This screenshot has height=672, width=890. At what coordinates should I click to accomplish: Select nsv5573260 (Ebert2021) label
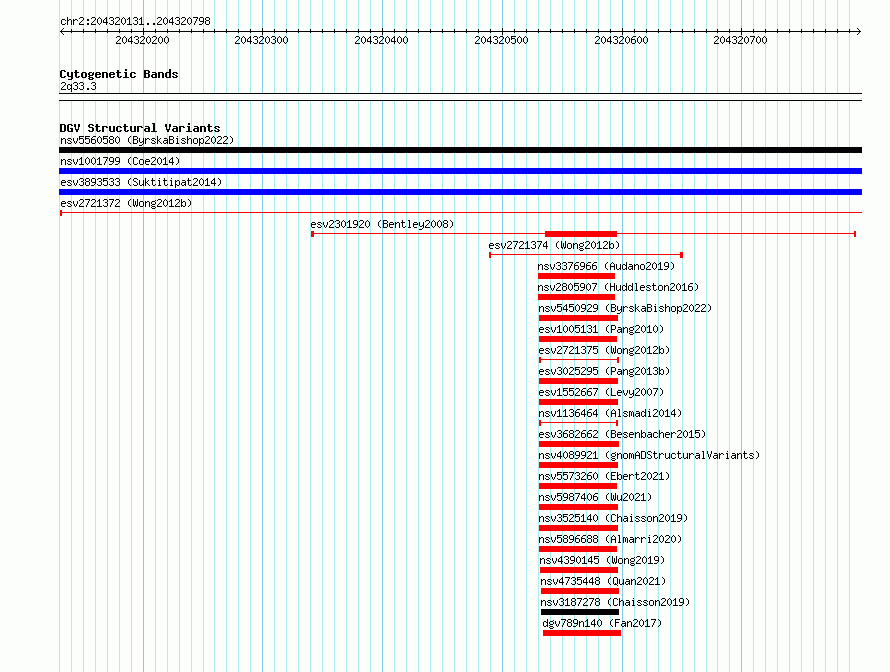pos(604,476)
